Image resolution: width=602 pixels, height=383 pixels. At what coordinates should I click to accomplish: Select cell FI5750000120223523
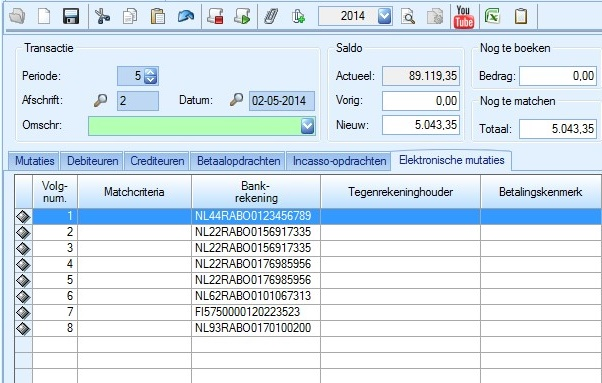click(x=256, y=312)
